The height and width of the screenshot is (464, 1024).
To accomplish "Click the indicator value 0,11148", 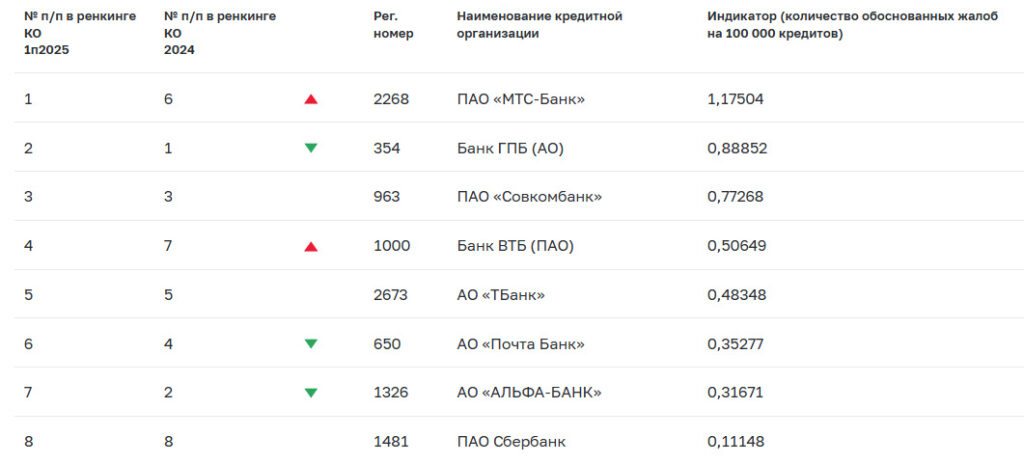I will click(735, 442).
